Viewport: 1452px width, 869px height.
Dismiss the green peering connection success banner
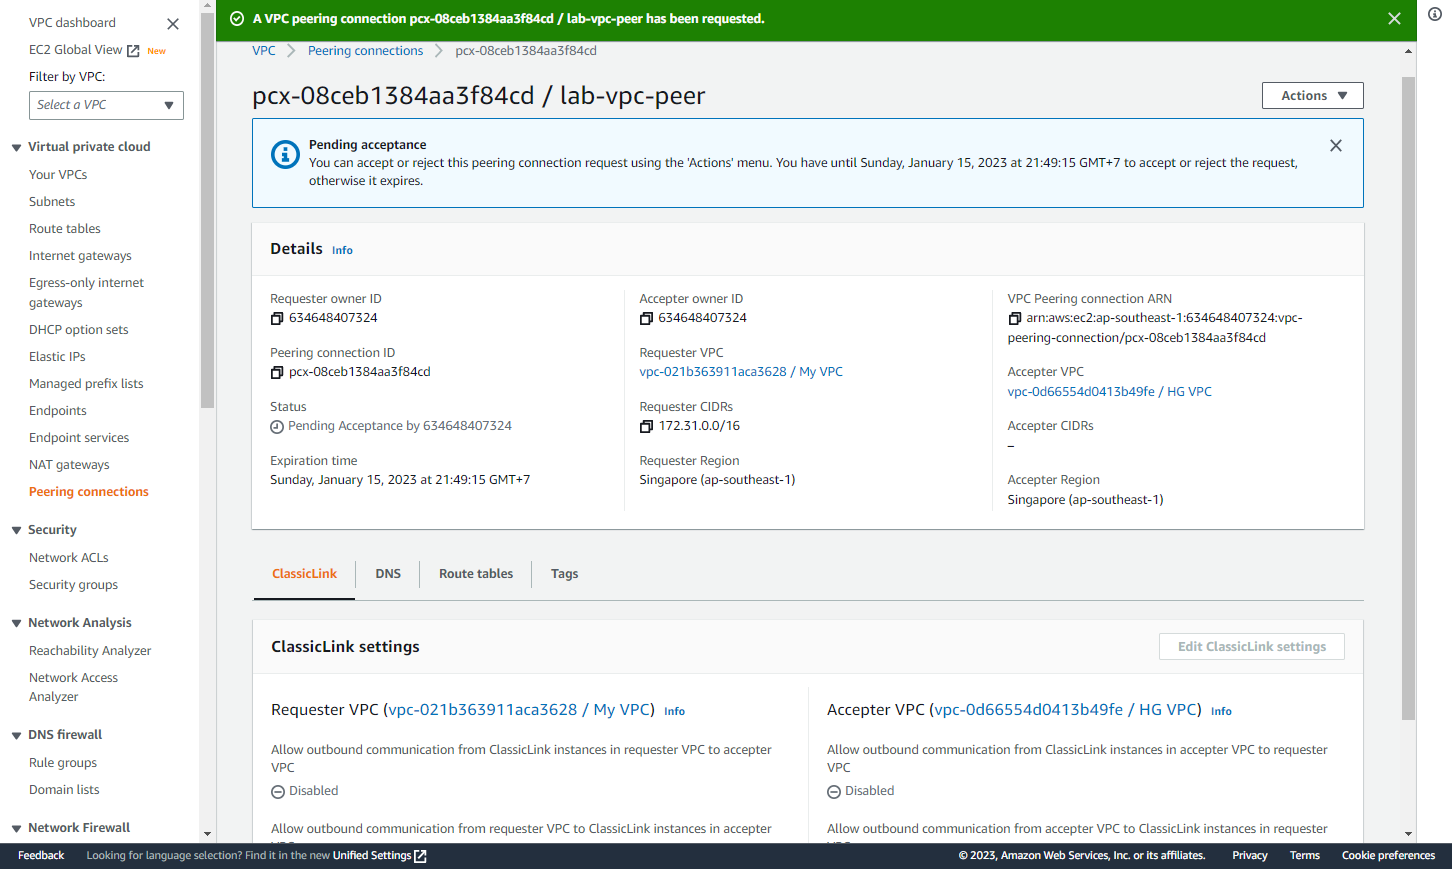click(x=1394, y=18)
